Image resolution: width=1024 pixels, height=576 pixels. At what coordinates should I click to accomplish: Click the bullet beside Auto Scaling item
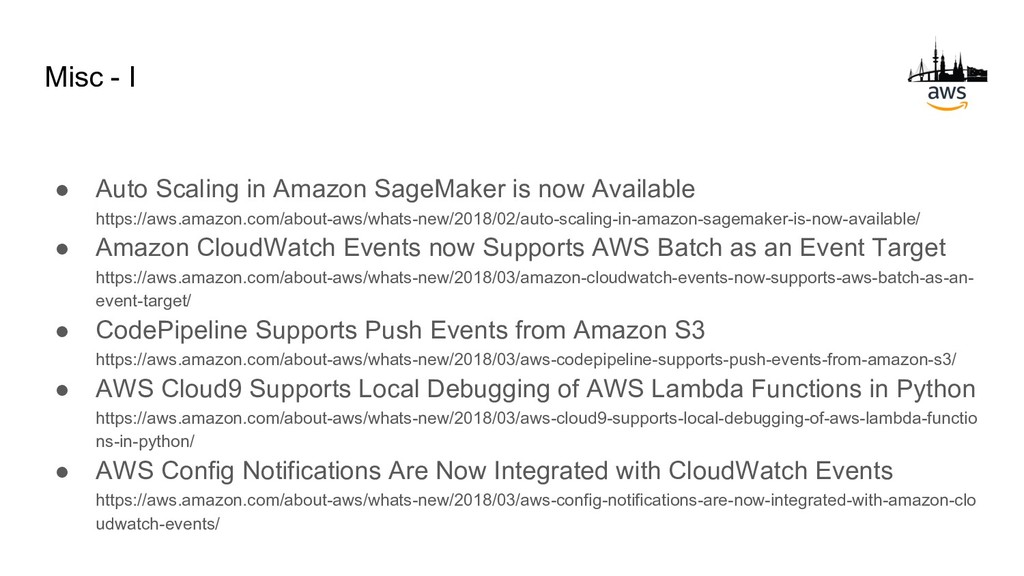click(63, 190)
